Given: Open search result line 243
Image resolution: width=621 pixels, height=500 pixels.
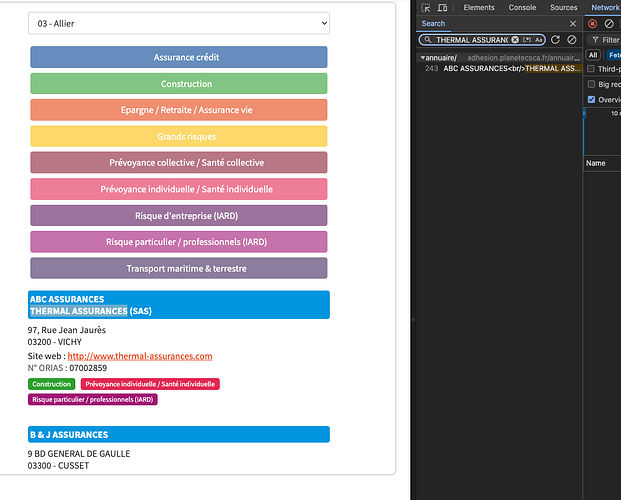Looking at the screenshot, I should click(501, 69).
